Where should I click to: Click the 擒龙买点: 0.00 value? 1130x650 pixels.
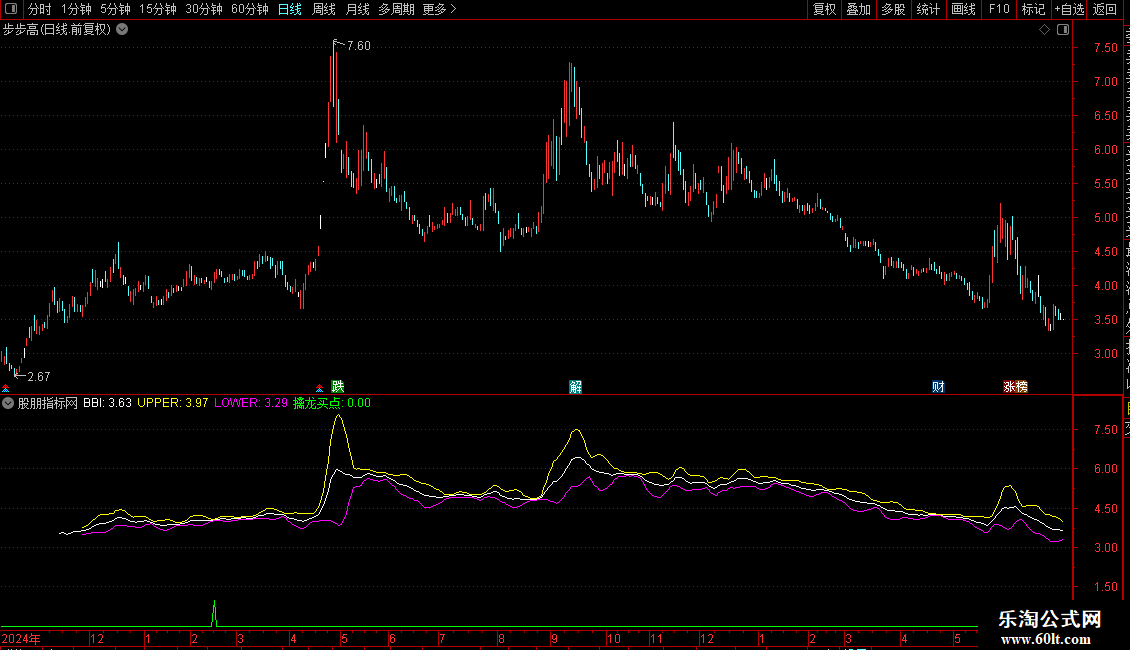coord(332,403)
